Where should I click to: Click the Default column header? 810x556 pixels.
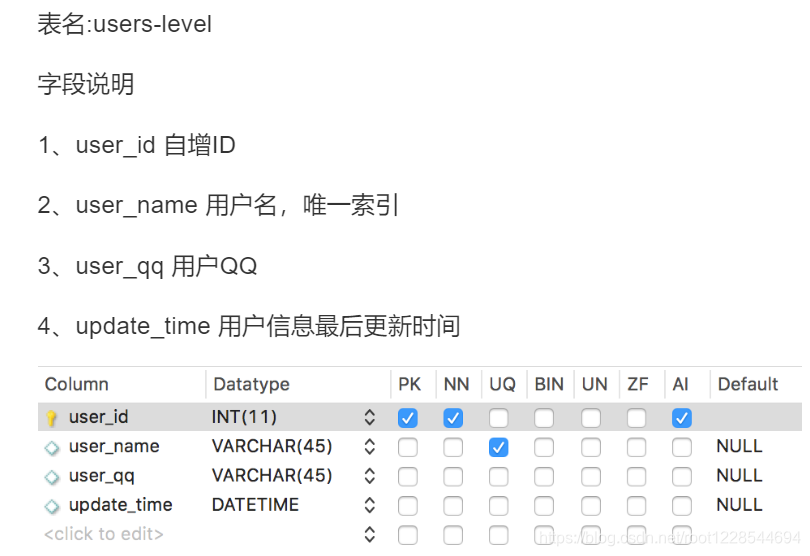[x=747, y=384]
